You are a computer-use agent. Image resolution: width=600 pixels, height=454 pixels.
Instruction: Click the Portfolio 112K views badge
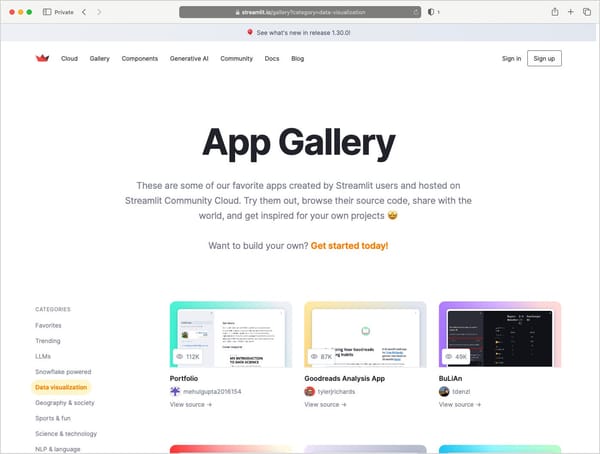click(x=188, y=356)
